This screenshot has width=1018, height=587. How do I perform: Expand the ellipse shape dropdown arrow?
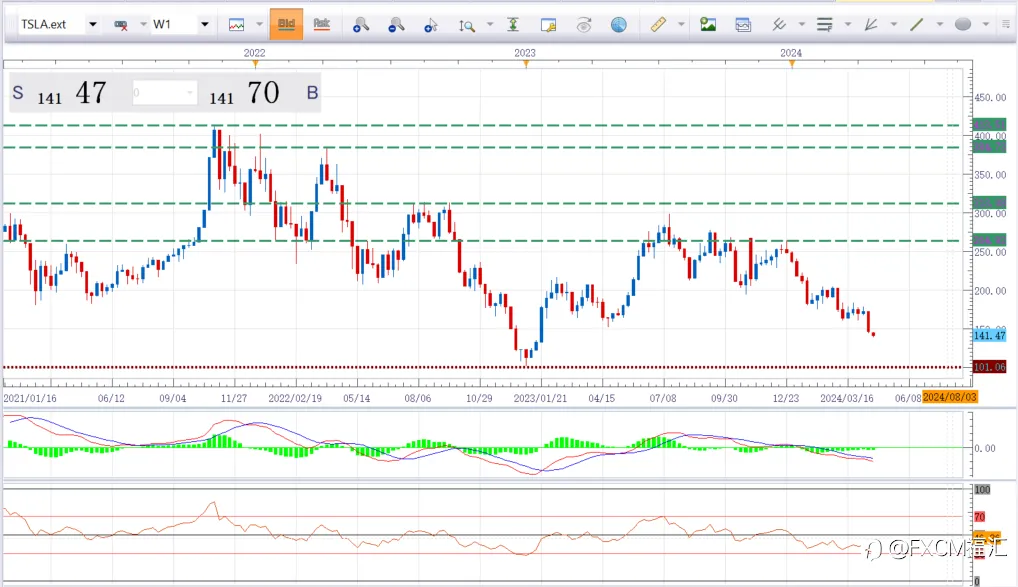[x=986, y=25]
